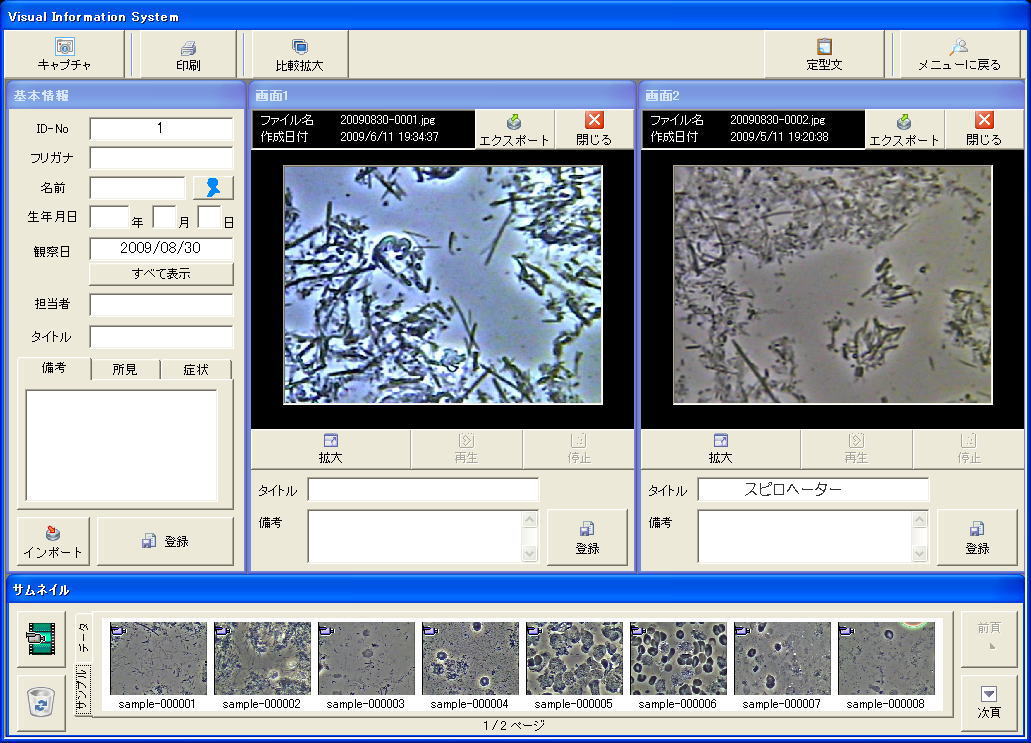Click the film video icon in thumbnail panel

(41, 637)
